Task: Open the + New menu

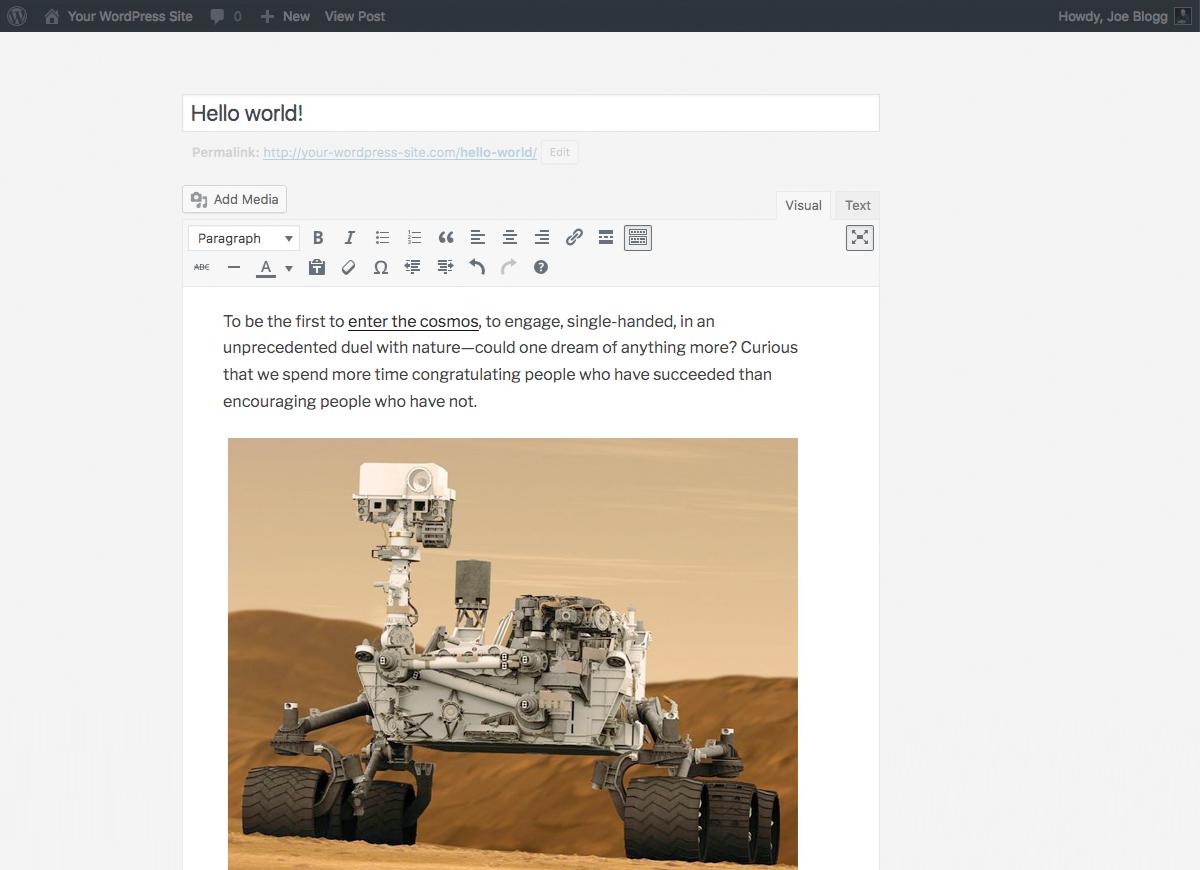Action: [285, 16]
